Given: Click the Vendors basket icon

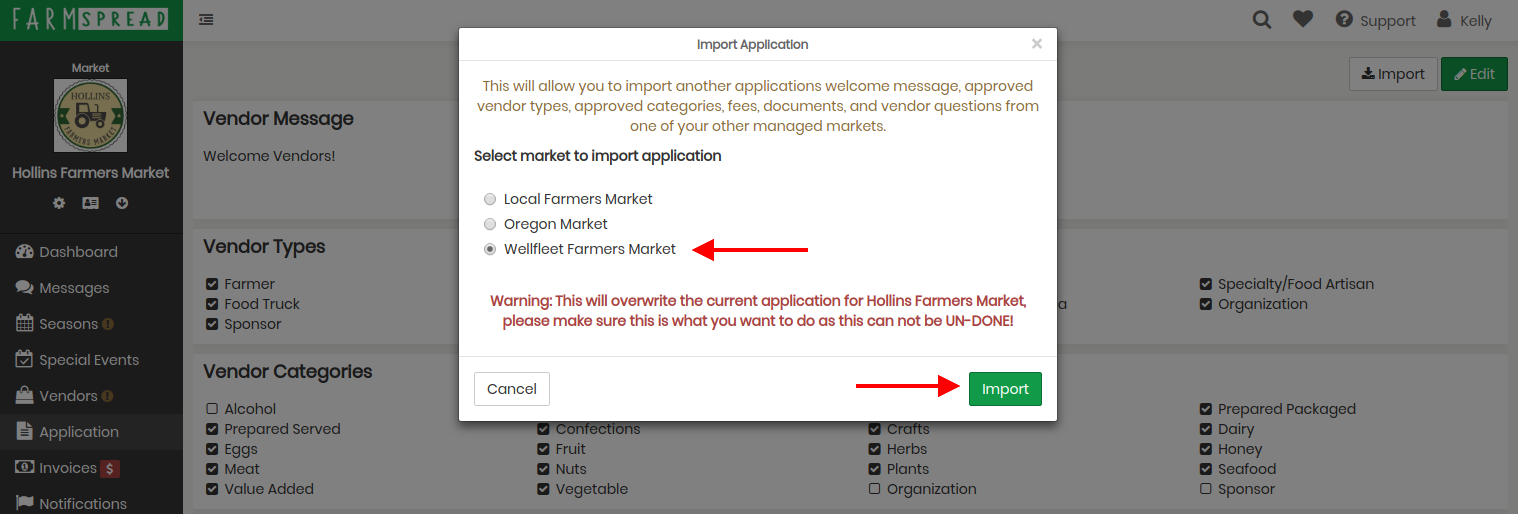Looking at the screenshot, I should click(24, 396).
